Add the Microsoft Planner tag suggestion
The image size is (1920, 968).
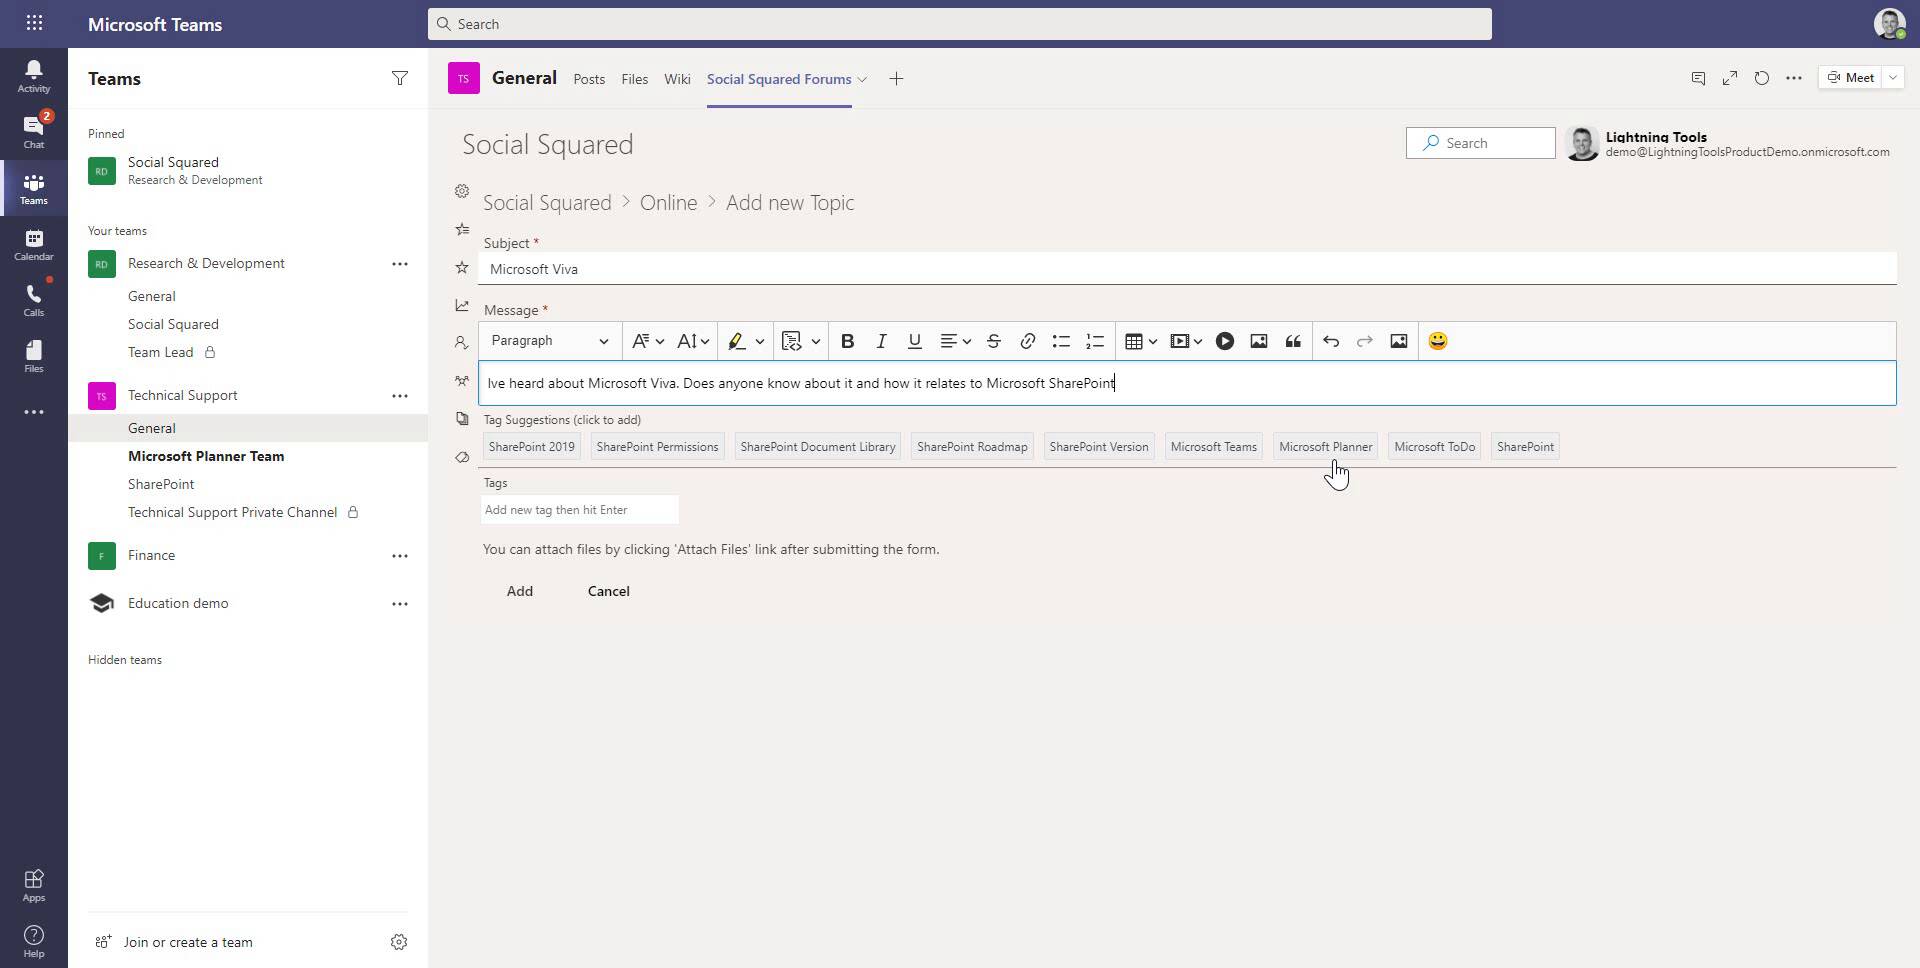(1325, 447)
